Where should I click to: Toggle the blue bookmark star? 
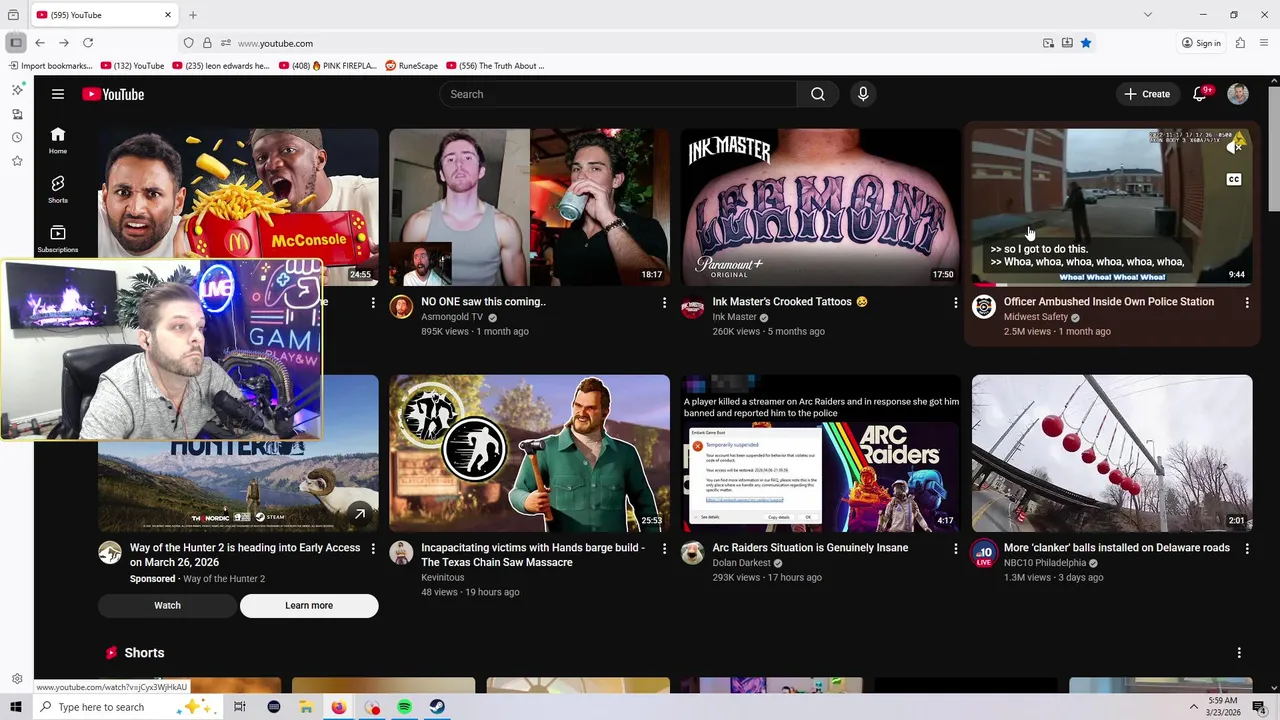click(x=1086, y=43)
